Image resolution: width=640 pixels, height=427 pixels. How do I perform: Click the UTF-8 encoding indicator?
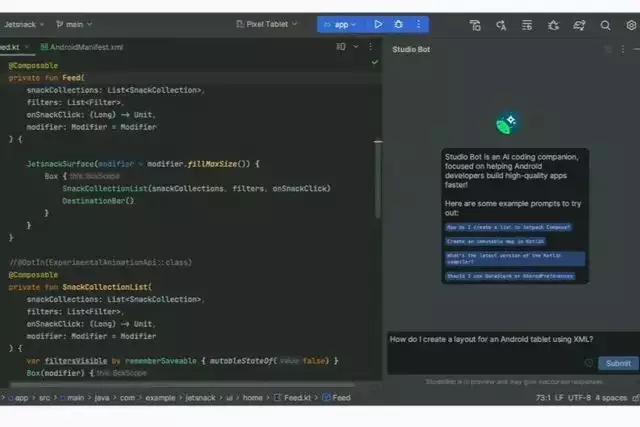[x=579, y=398]
